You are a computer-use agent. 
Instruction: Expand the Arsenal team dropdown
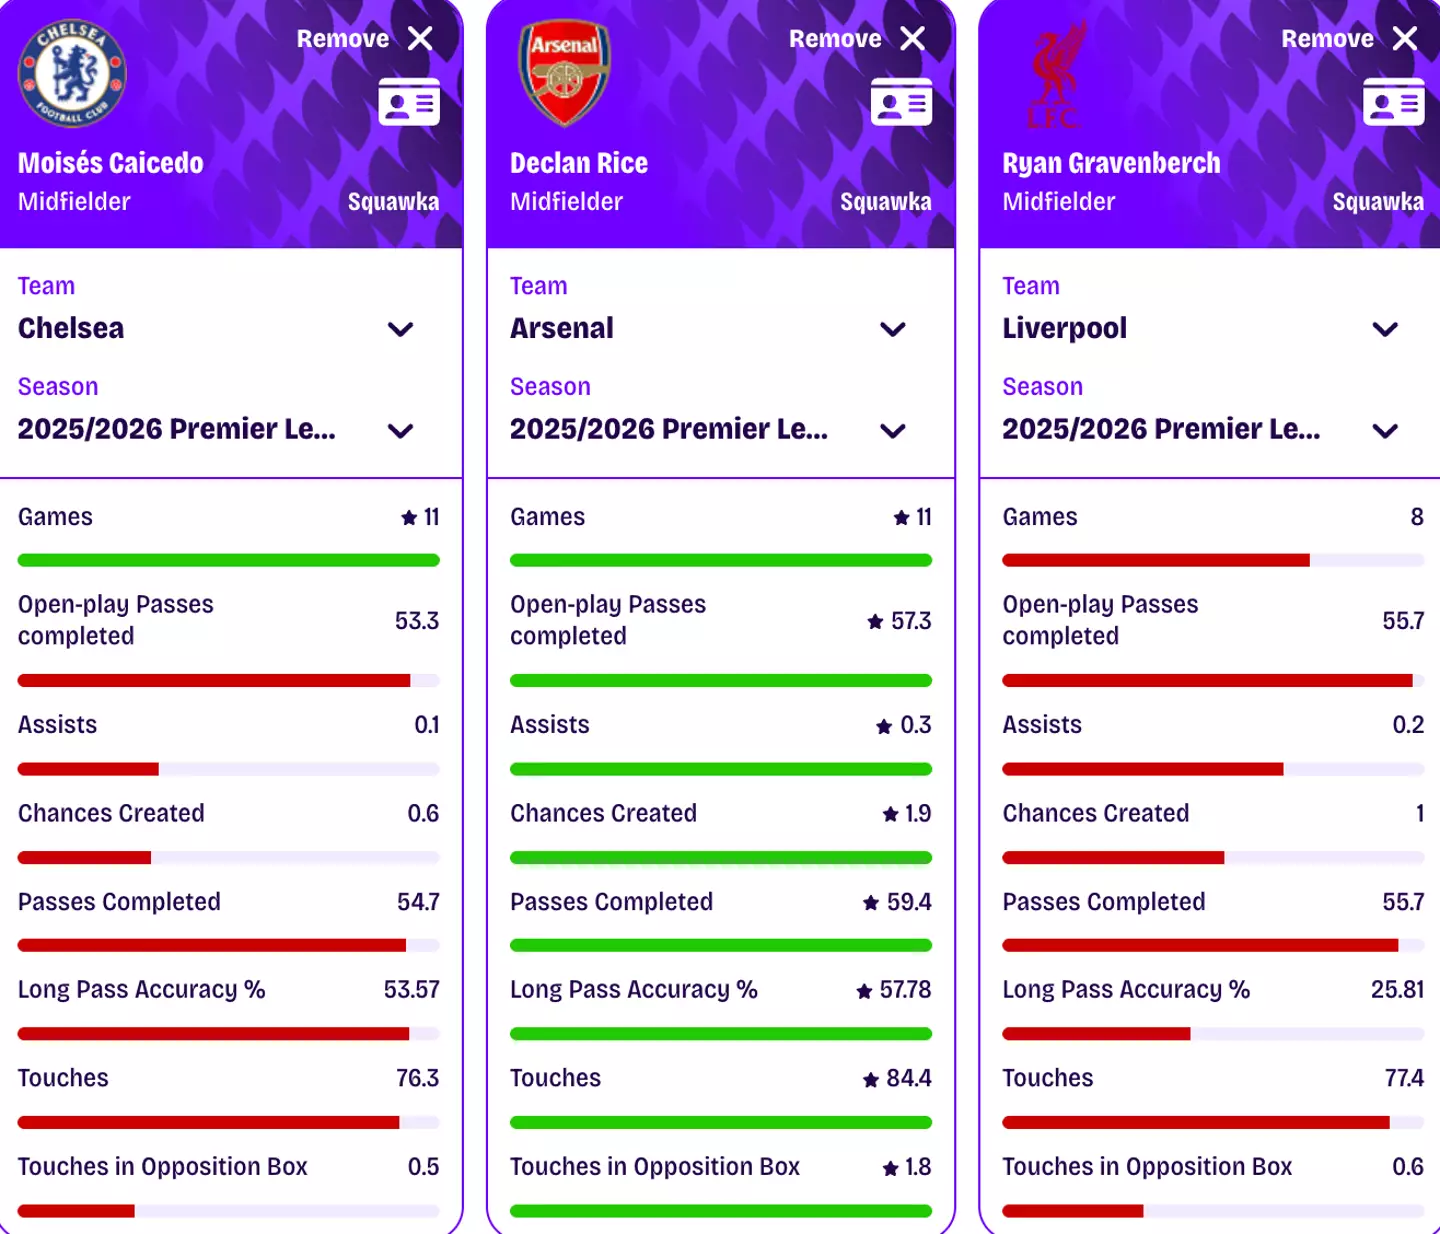(892, 329)
